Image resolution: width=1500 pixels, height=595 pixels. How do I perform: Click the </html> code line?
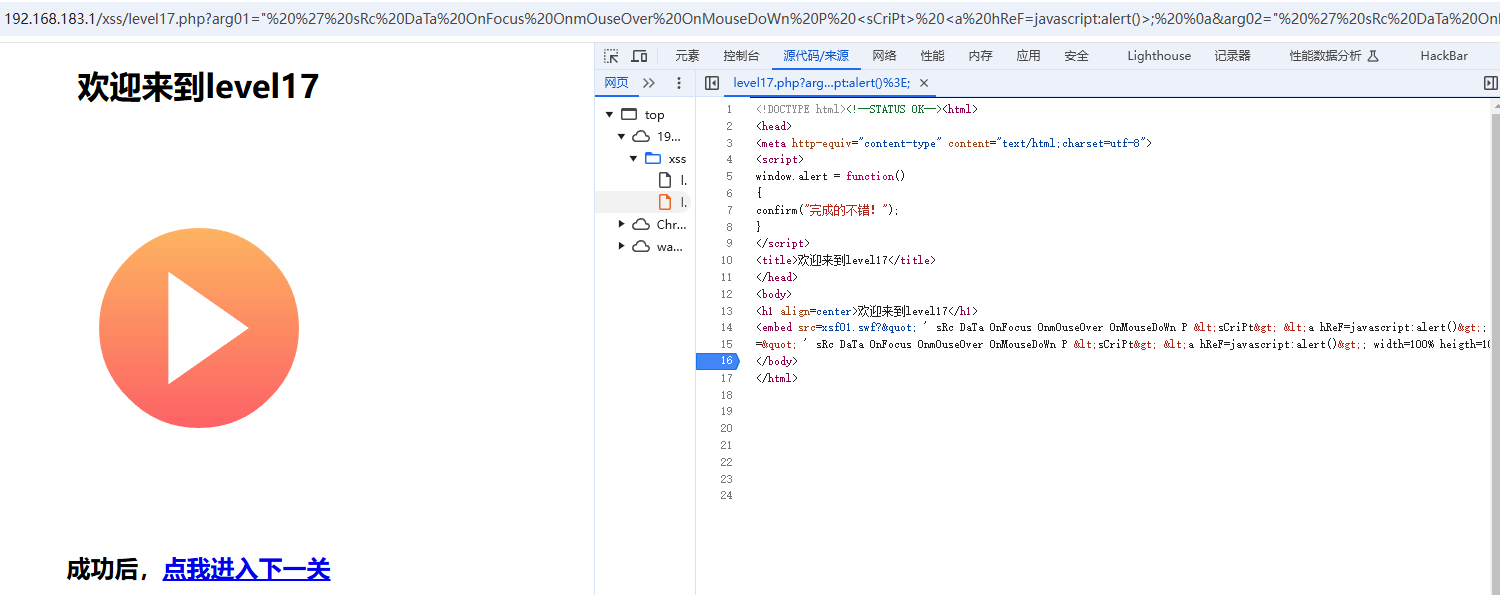777,378
